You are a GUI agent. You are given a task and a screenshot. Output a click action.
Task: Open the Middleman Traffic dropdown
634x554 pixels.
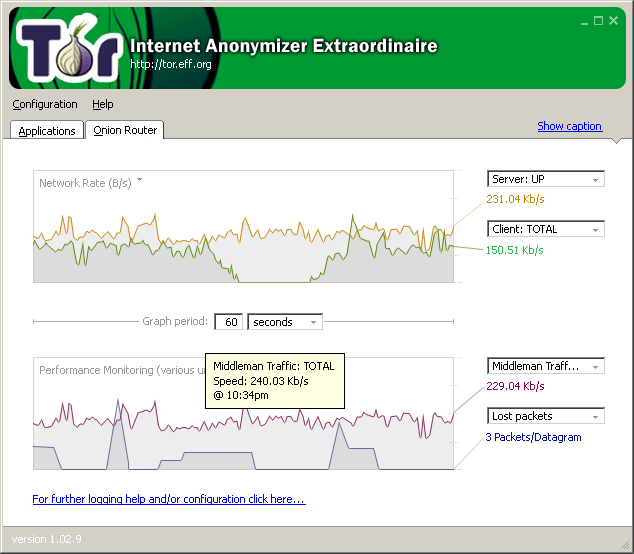pos(546,366)
